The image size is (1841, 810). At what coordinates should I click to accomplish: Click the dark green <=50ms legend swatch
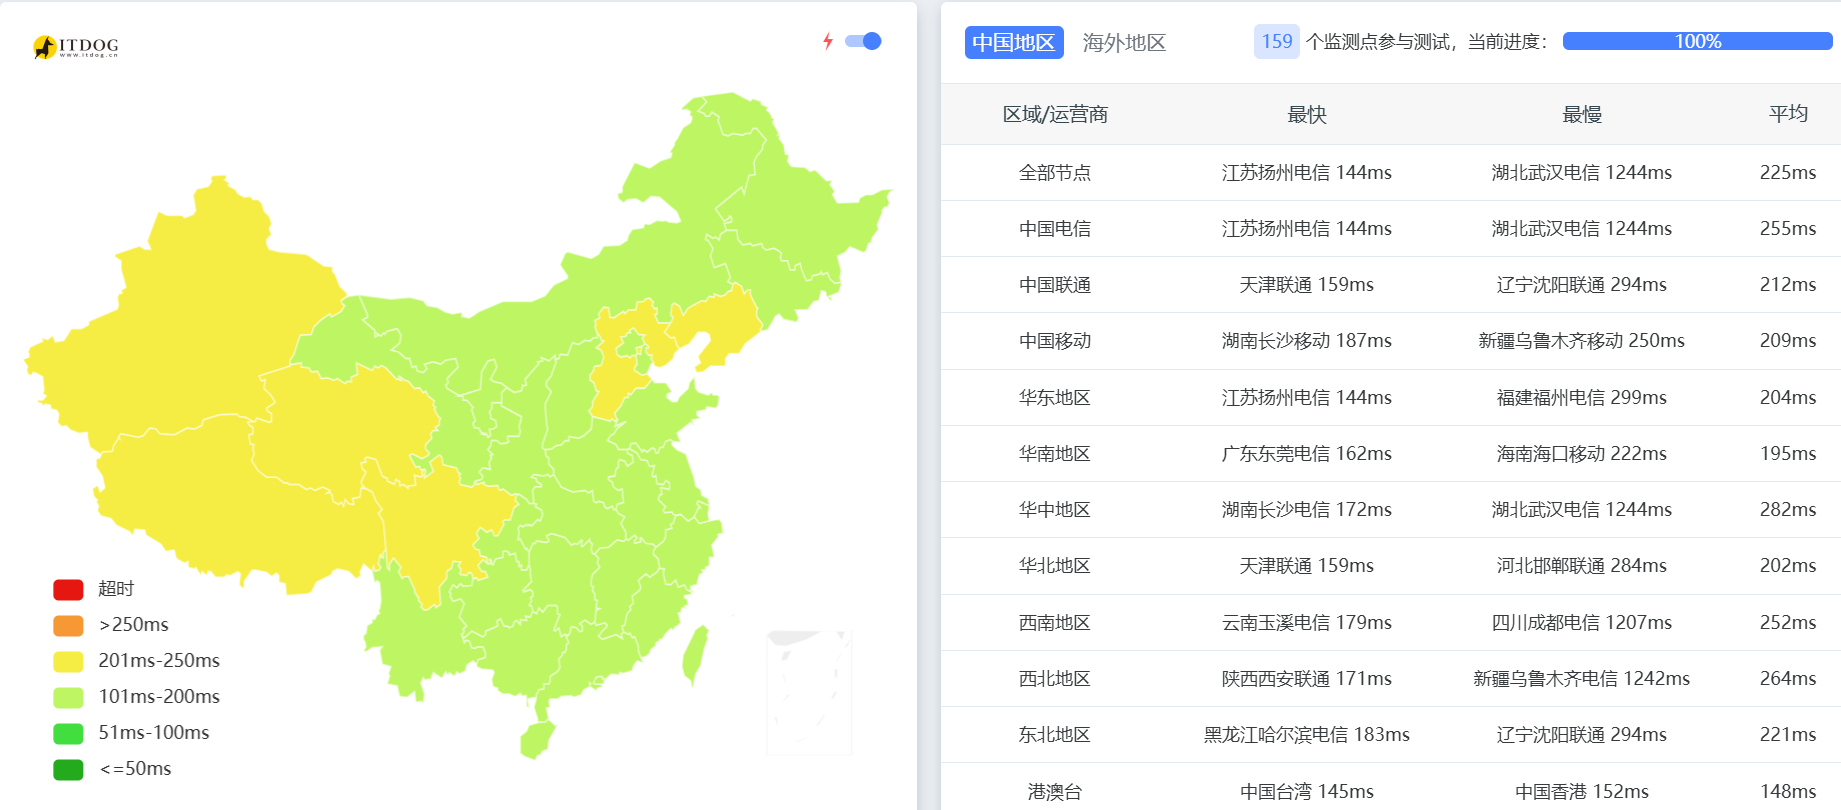pyautogui.click(x=68, y=769)
